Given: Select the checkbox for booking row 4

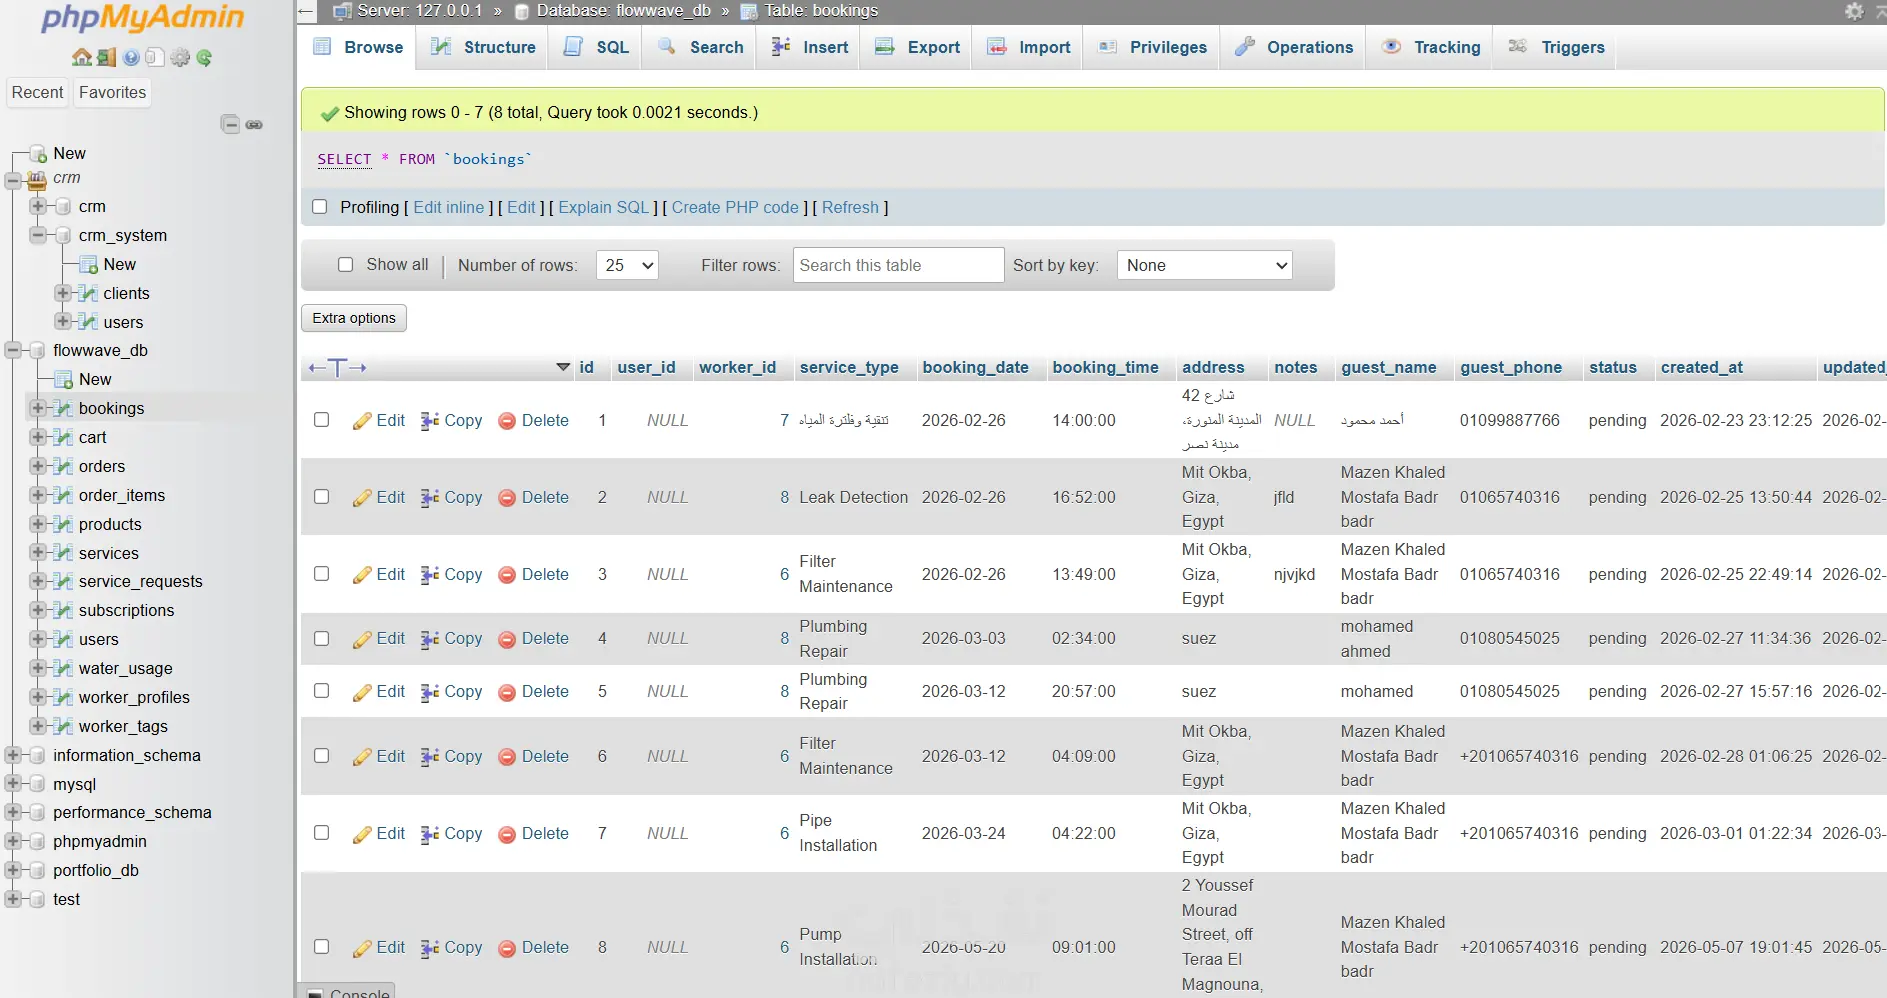Looking at the screenshot, I should 322,638.
